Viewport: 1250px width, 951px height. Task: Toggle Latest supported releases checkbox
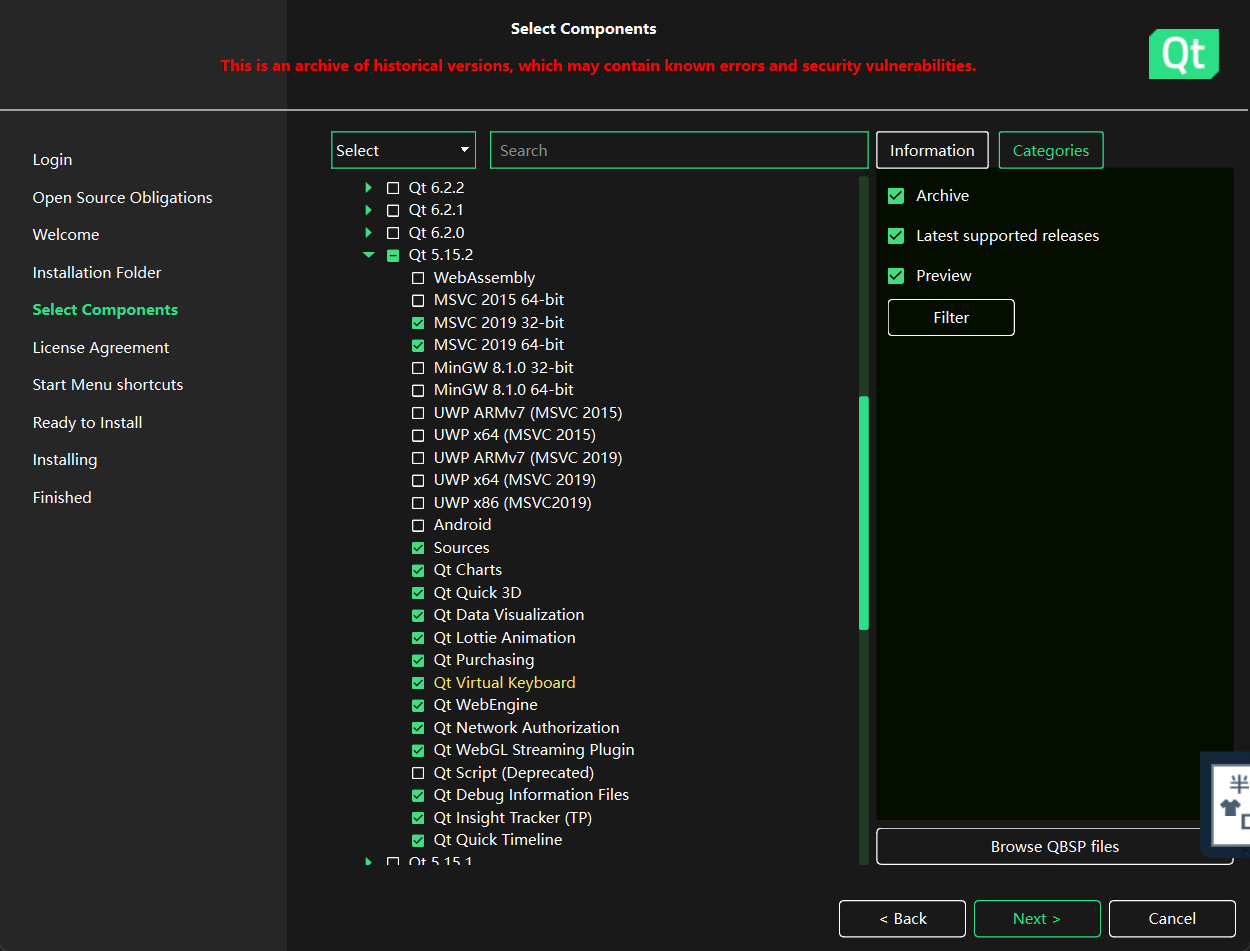tap(896, 236)
